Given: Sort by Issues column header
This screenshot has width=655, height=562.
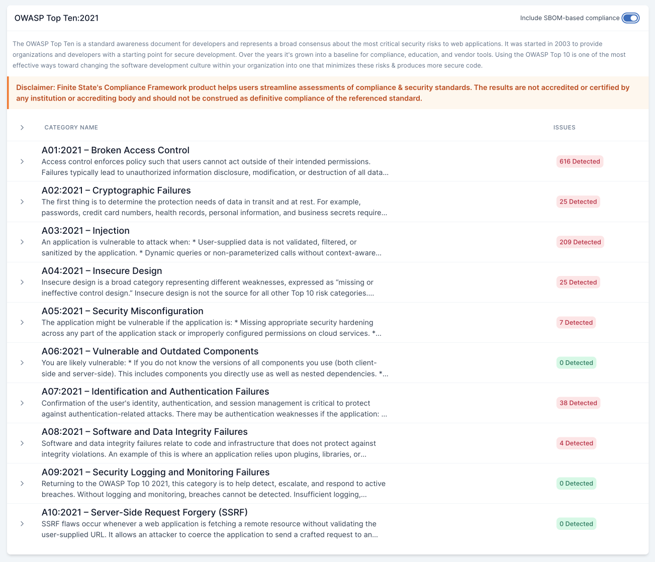Looking at the screenshot, I should [564, 128].
